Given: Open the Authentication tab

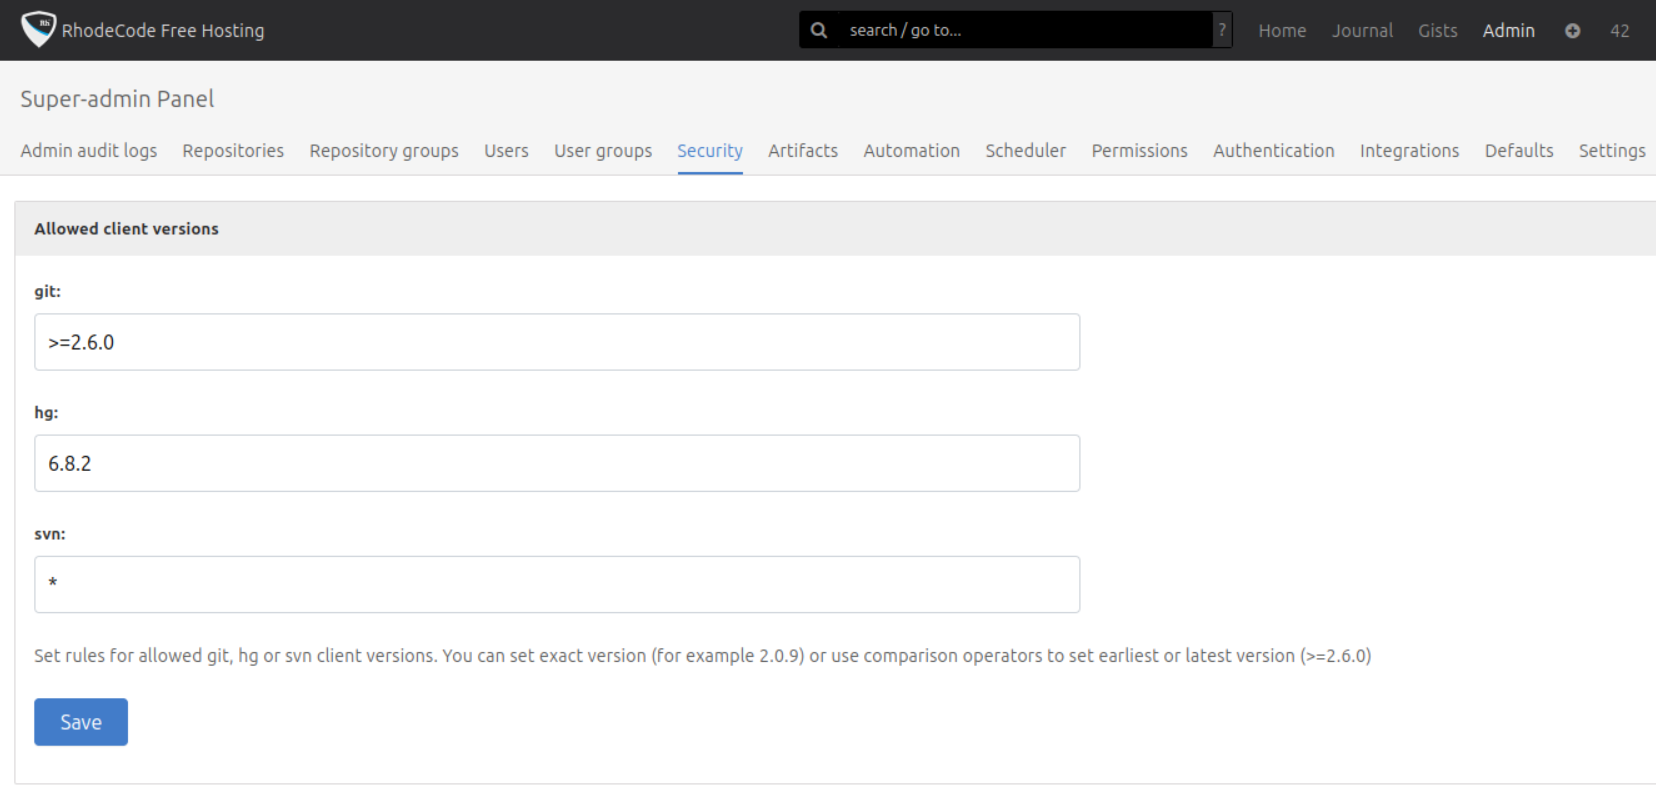Looking at the screenshot, I should (1273, 151).
